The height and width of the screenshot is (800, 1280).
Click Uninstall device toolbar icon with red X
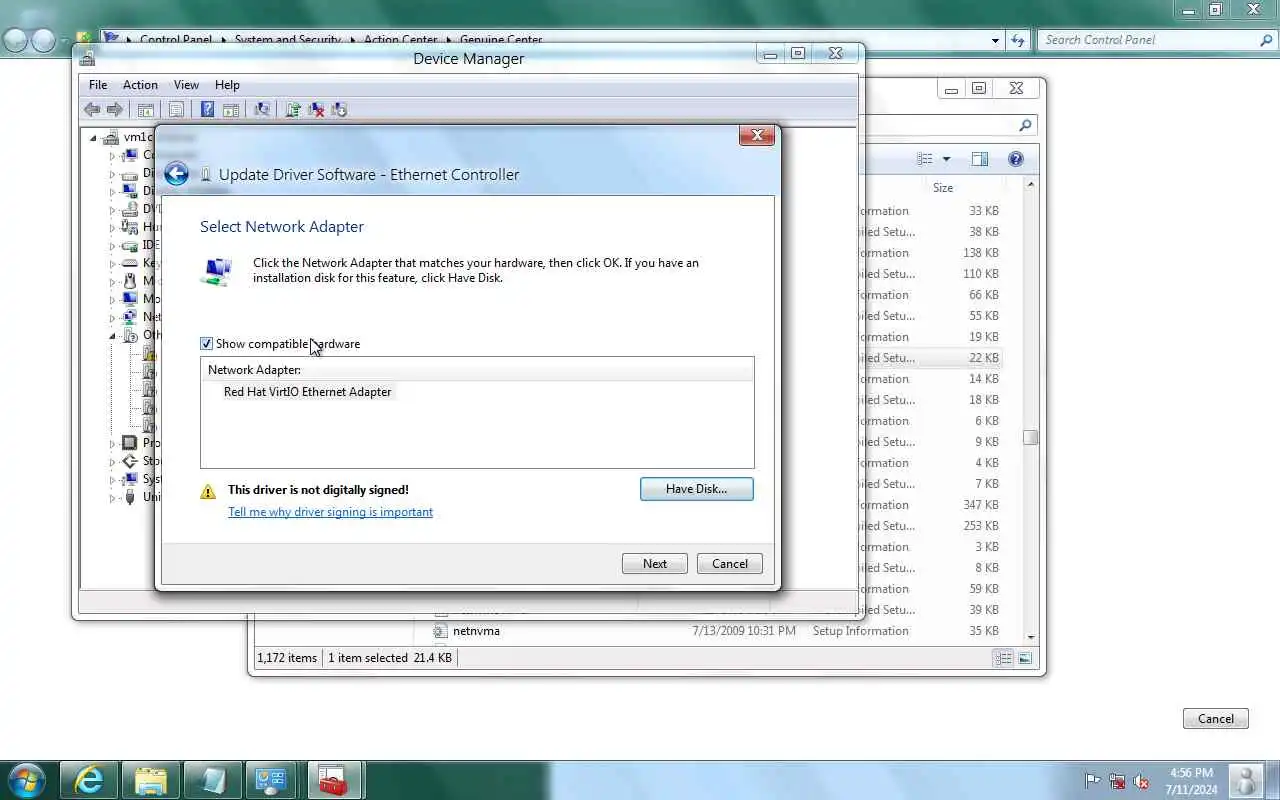(x=316, y=110)
